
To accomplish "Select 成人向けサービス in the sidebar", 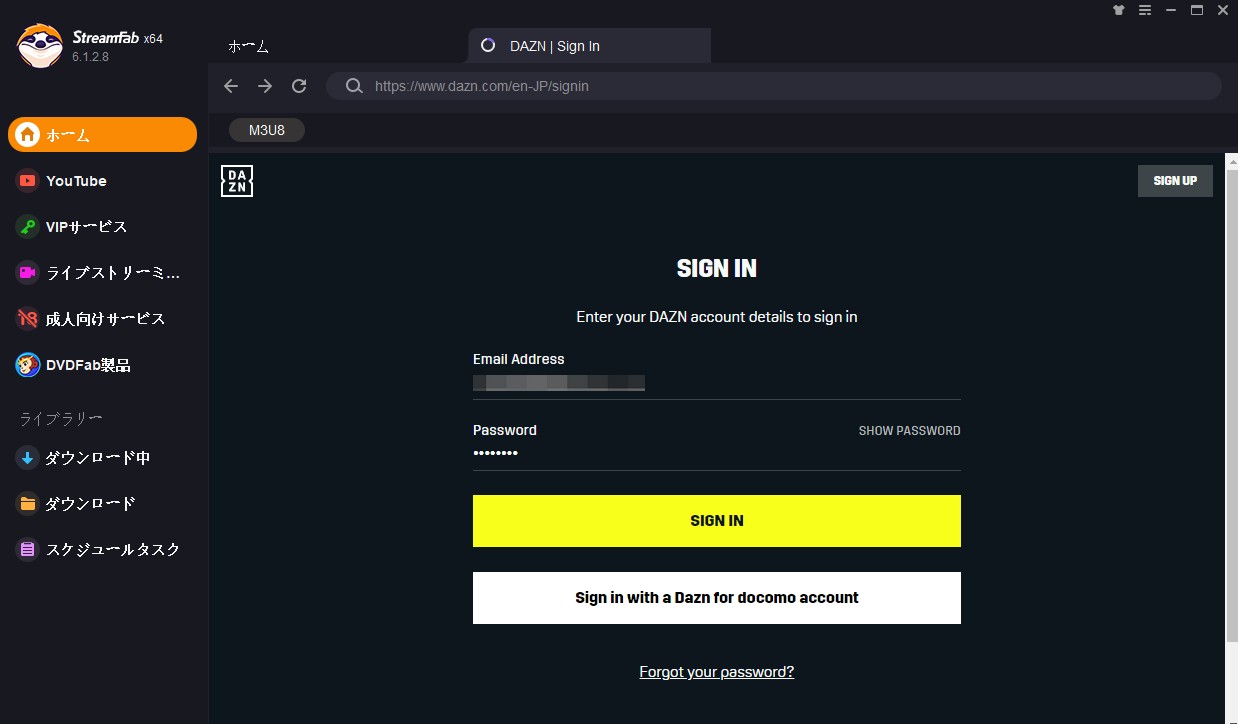I will click(x=105, y=319).
